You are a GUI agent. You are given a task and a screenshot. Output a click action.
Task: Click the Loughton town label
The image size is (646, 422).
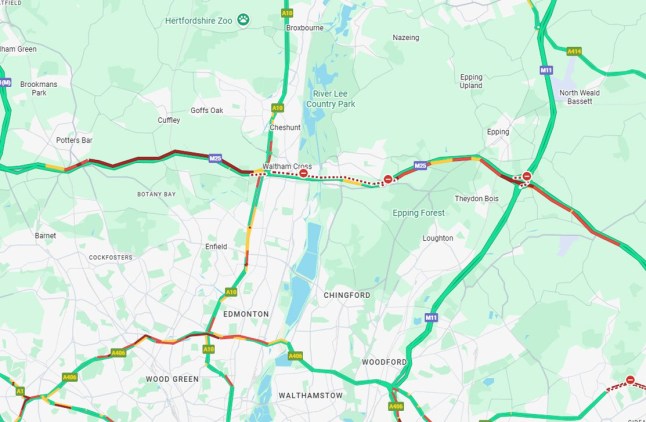pyautogui.click(x=438, y=238)
